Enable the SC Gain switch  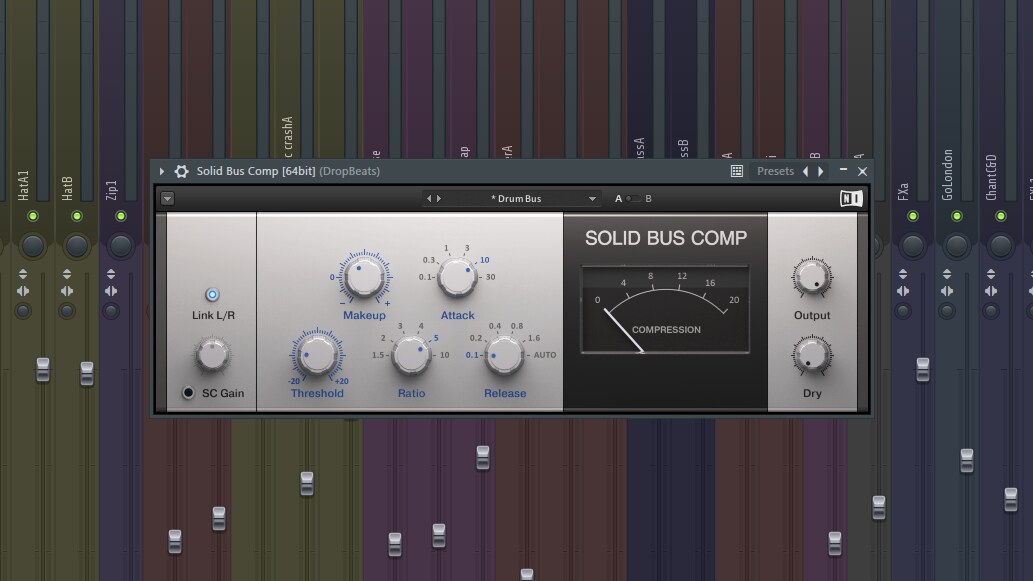(188, 393)
